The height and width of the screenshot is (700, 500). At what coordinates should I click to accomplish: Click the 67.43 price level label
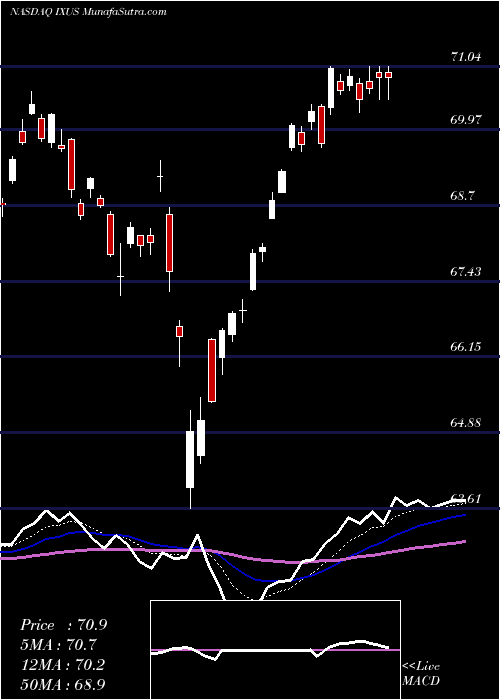pyautogui.click(x=466, y=271)
